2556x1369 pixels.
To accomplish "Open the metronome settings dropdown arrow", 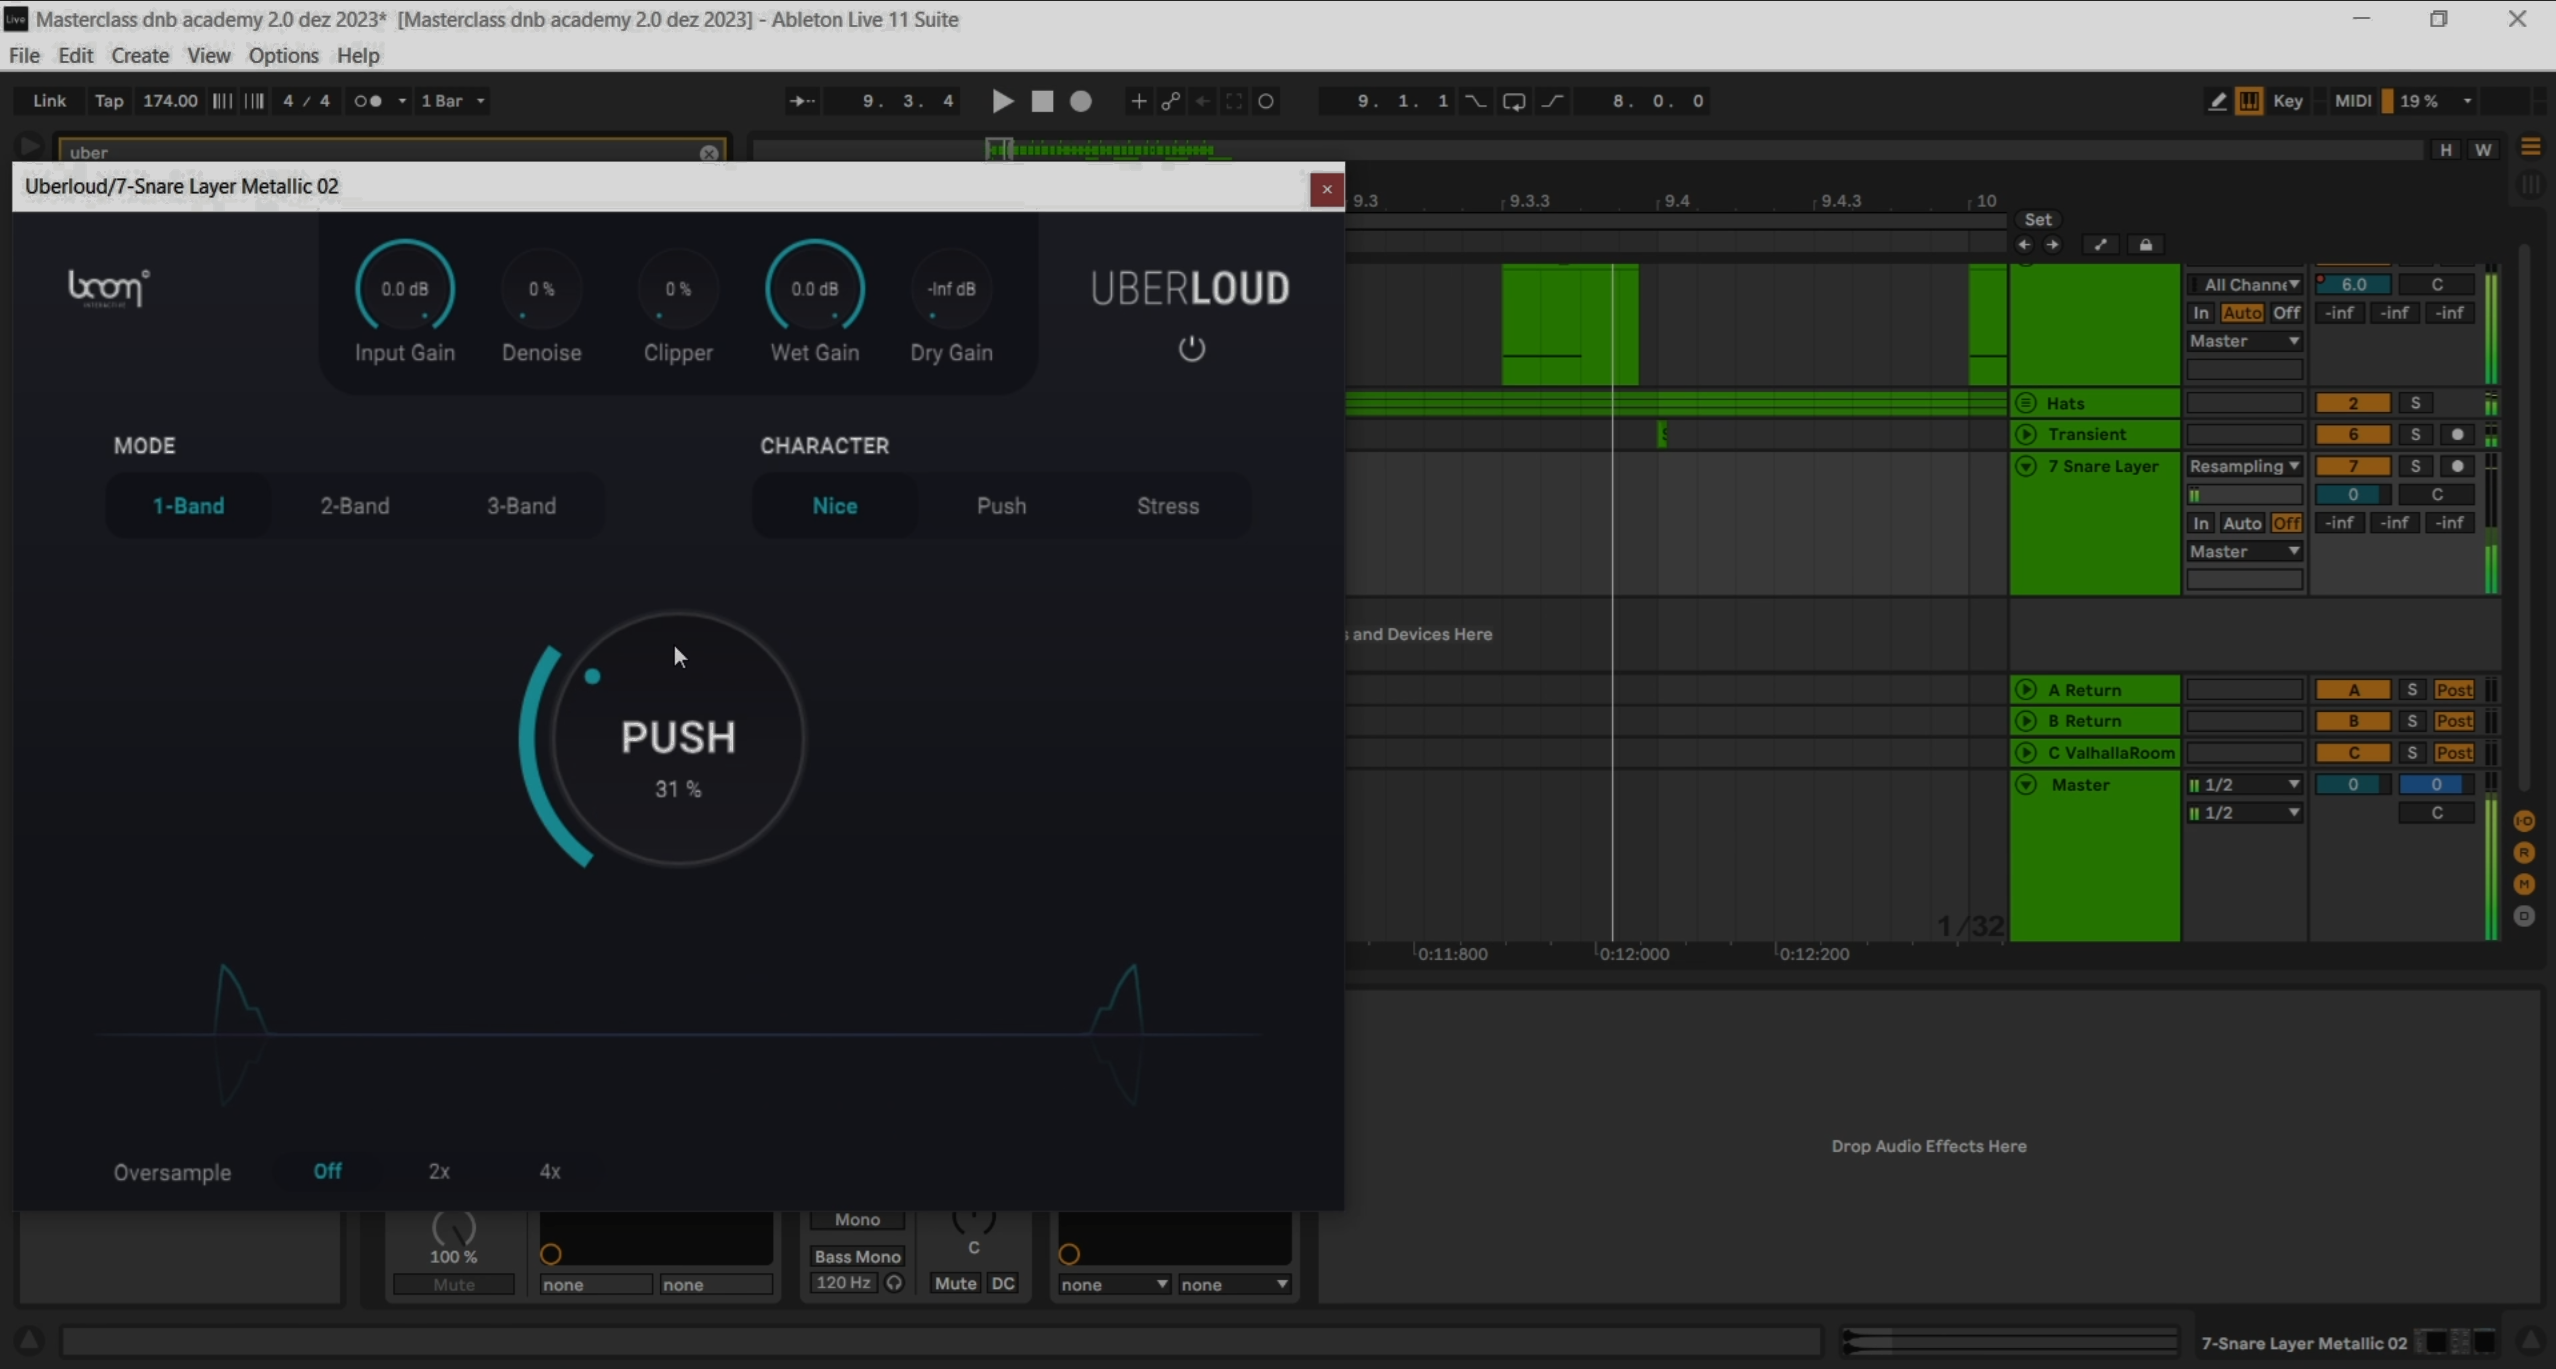I will 402,101.
